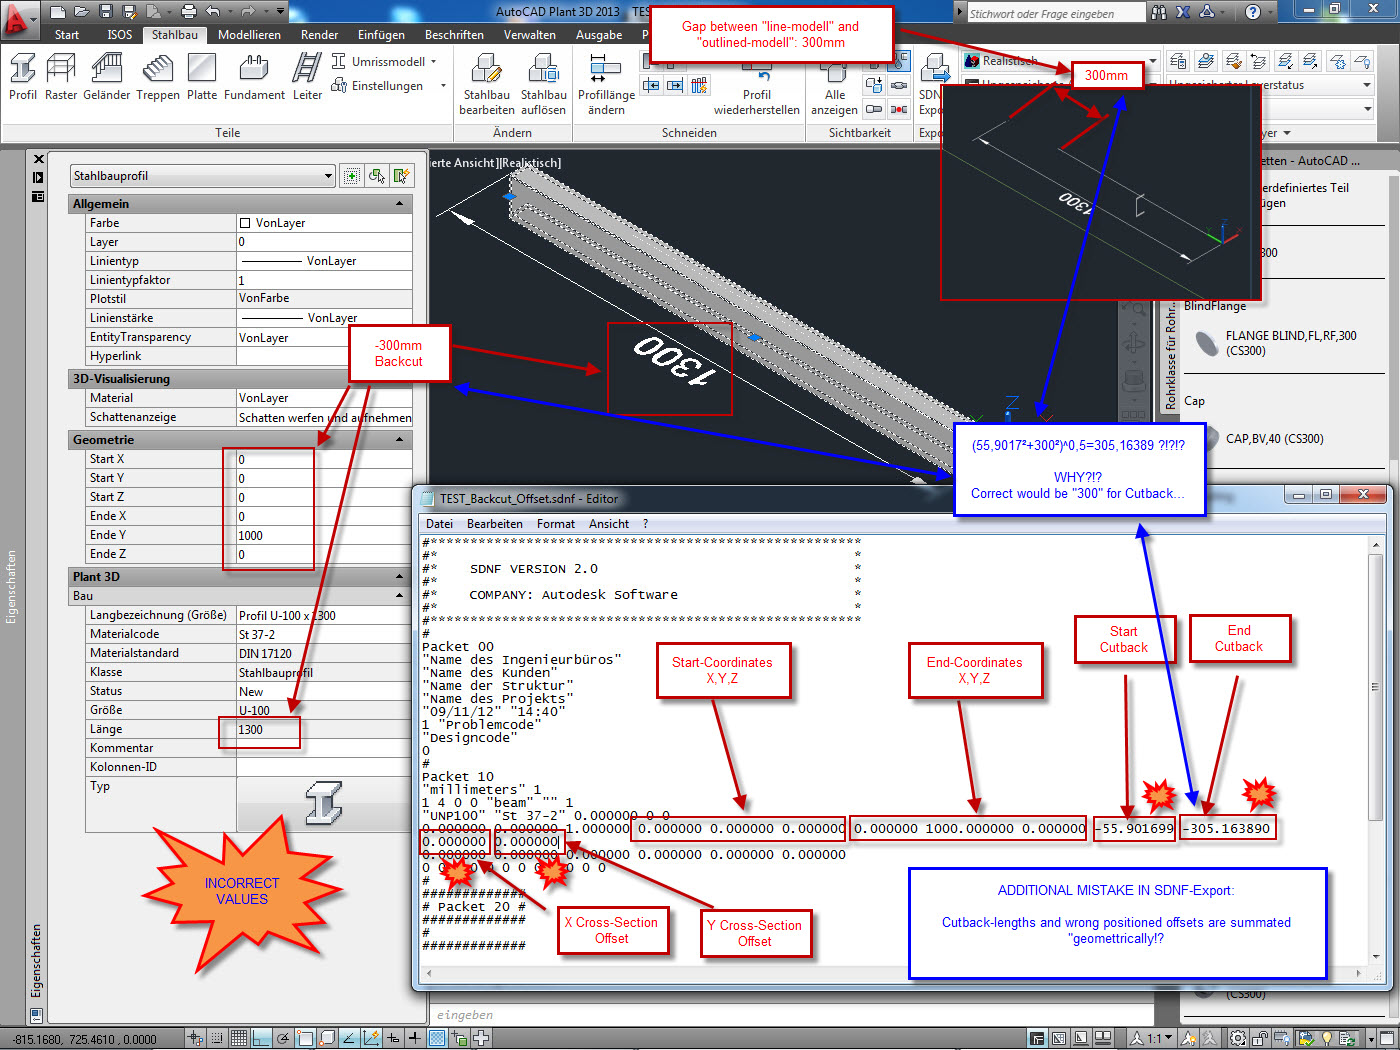Toggle PROPERTIES palette toggle next to Stahlbauprofil
The width and height of the screenshot is (1400, 1050).
351,176
